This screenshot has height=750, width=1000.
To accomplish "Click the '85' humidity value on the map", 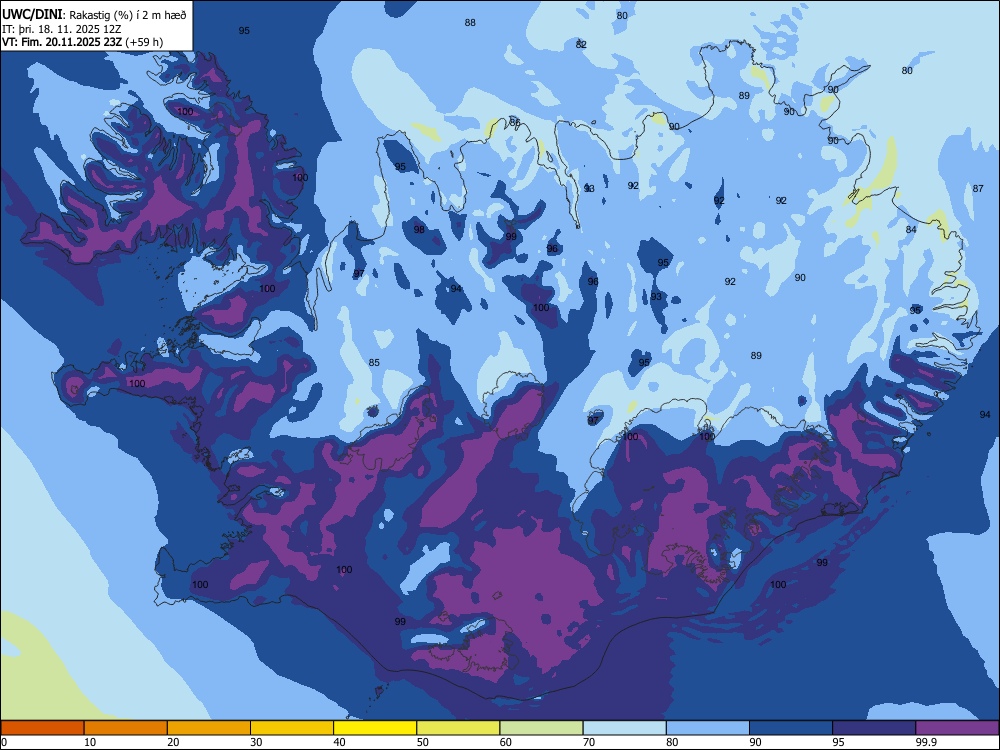I will pyautogui.click(x=374, y=363).
